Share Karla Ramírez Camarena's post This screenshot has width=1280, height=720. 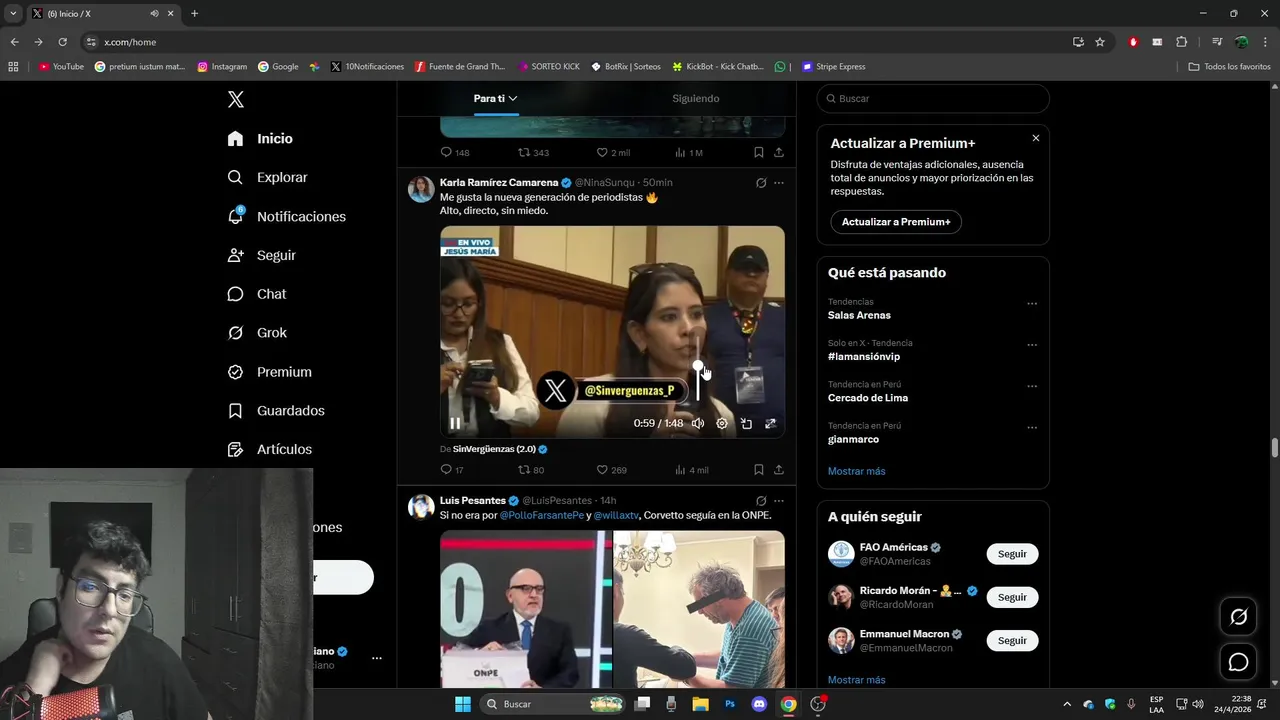click(778, 470)
